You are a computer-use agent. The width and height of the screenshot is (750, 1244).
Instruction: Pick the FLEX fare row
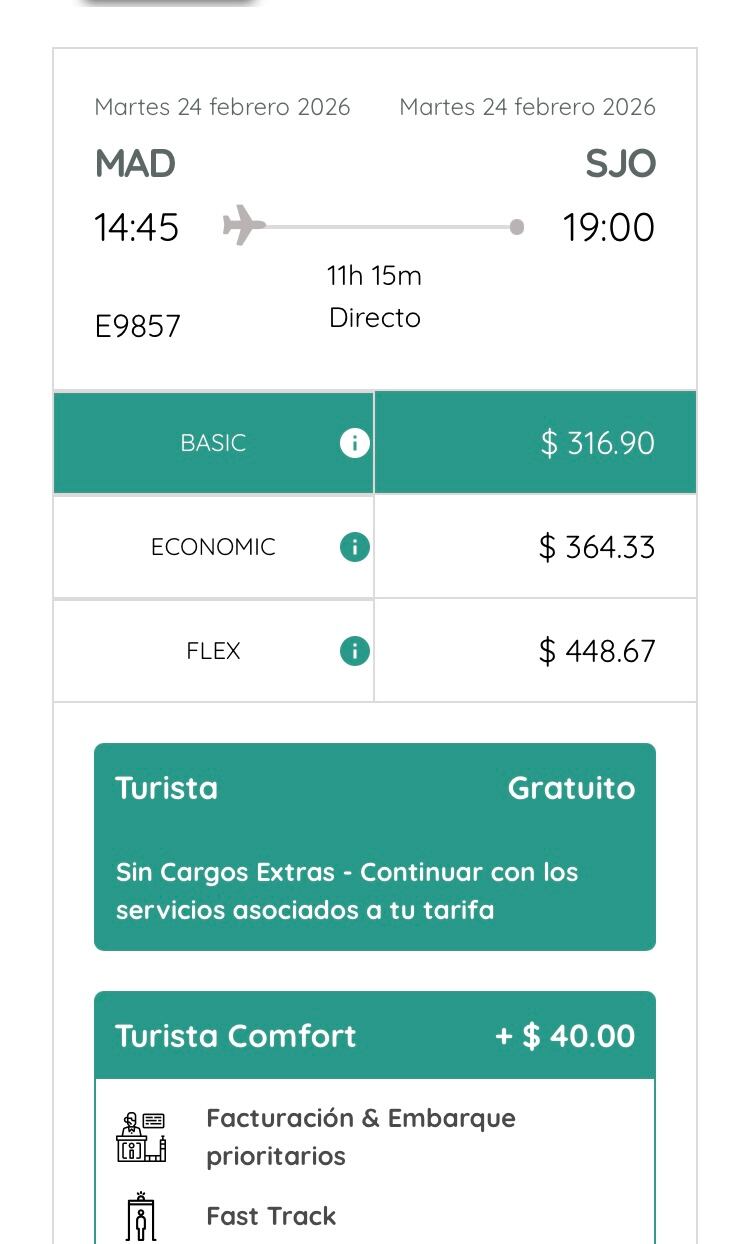(x=213, y=651)
